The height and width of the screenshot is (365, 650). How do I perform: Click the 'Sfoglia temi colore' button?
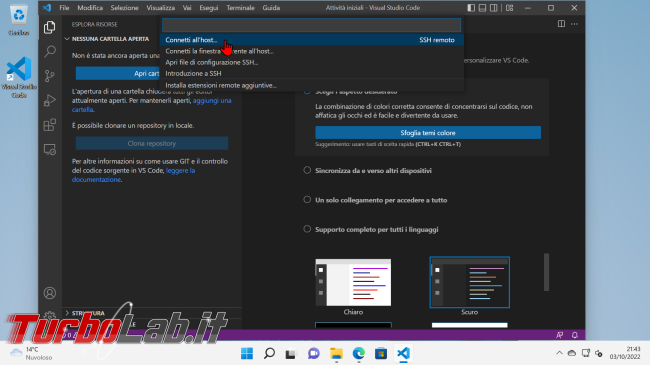[x=428, y=133]
